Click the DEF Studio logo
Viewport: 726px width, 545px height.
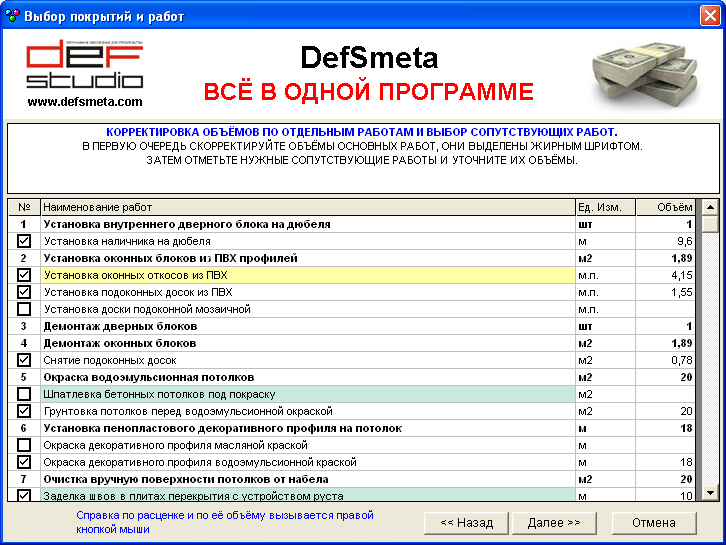click(84, 65)
